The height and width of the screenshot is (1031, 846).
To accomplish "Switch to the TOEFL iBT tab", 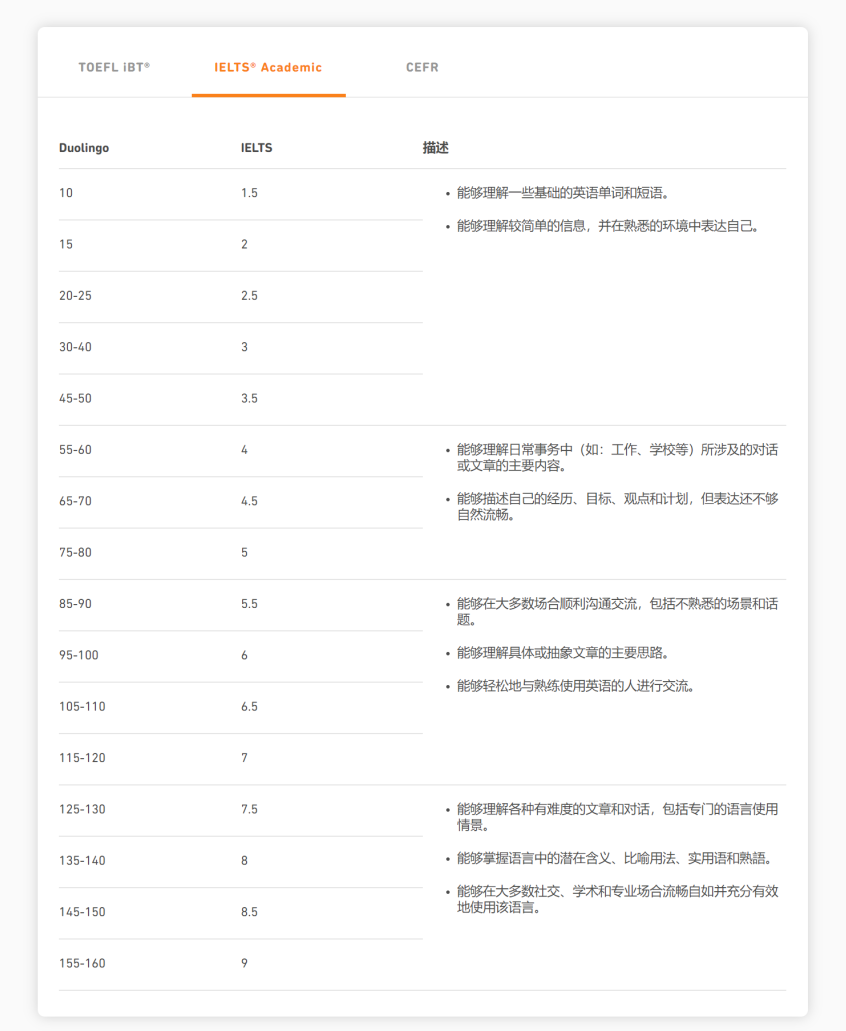I will [x=114, y=68].
